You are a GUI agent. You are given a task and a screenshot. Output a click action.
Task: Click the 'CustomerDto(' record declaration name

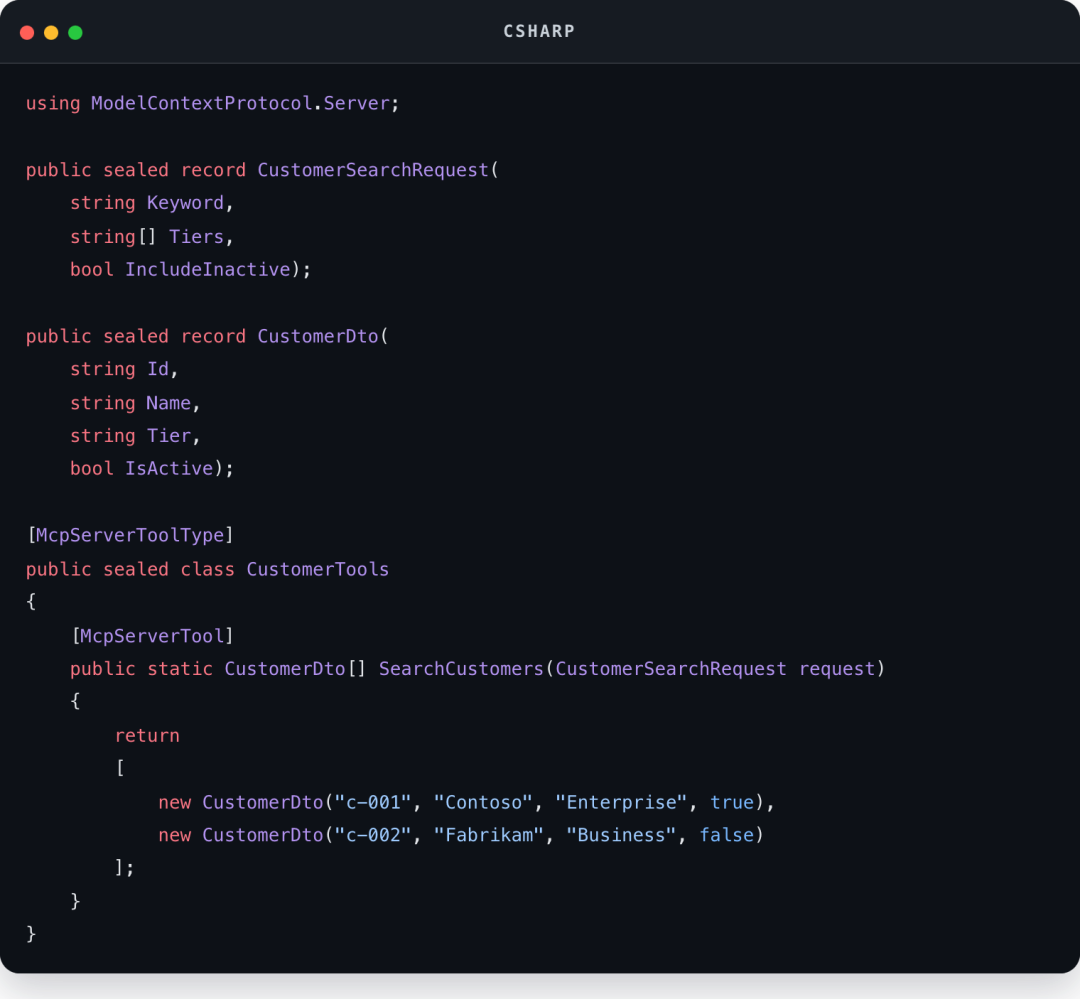(323, 336)
